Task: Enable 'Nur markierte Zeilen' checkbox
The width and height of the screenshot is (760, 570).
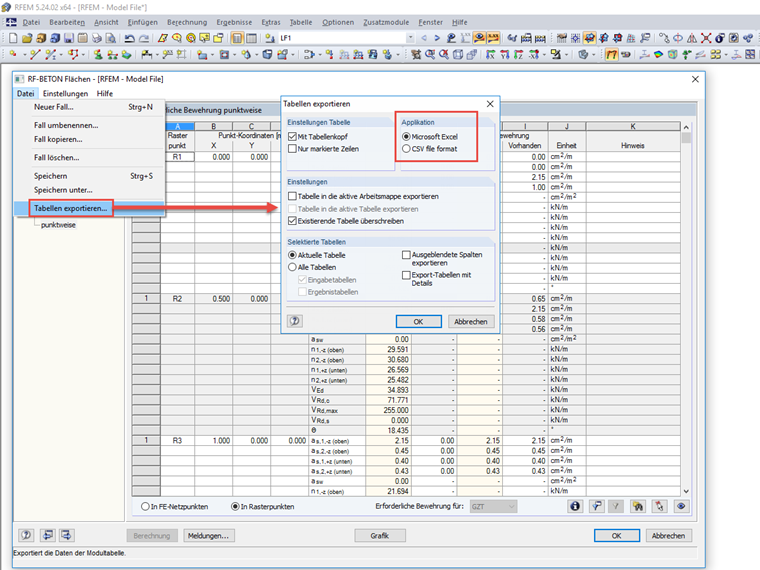Action: click(x=292, y=149)
